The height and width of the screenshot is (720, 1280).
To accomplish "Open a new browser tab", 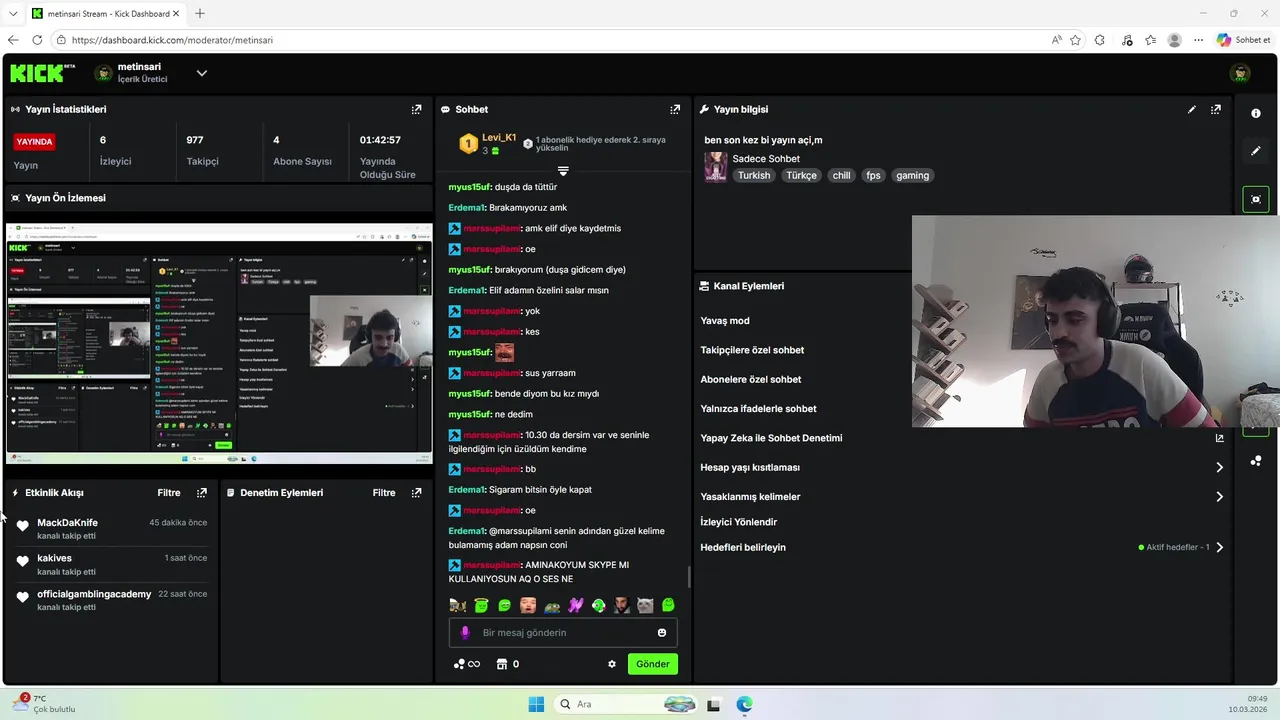I will pos(200,13).
